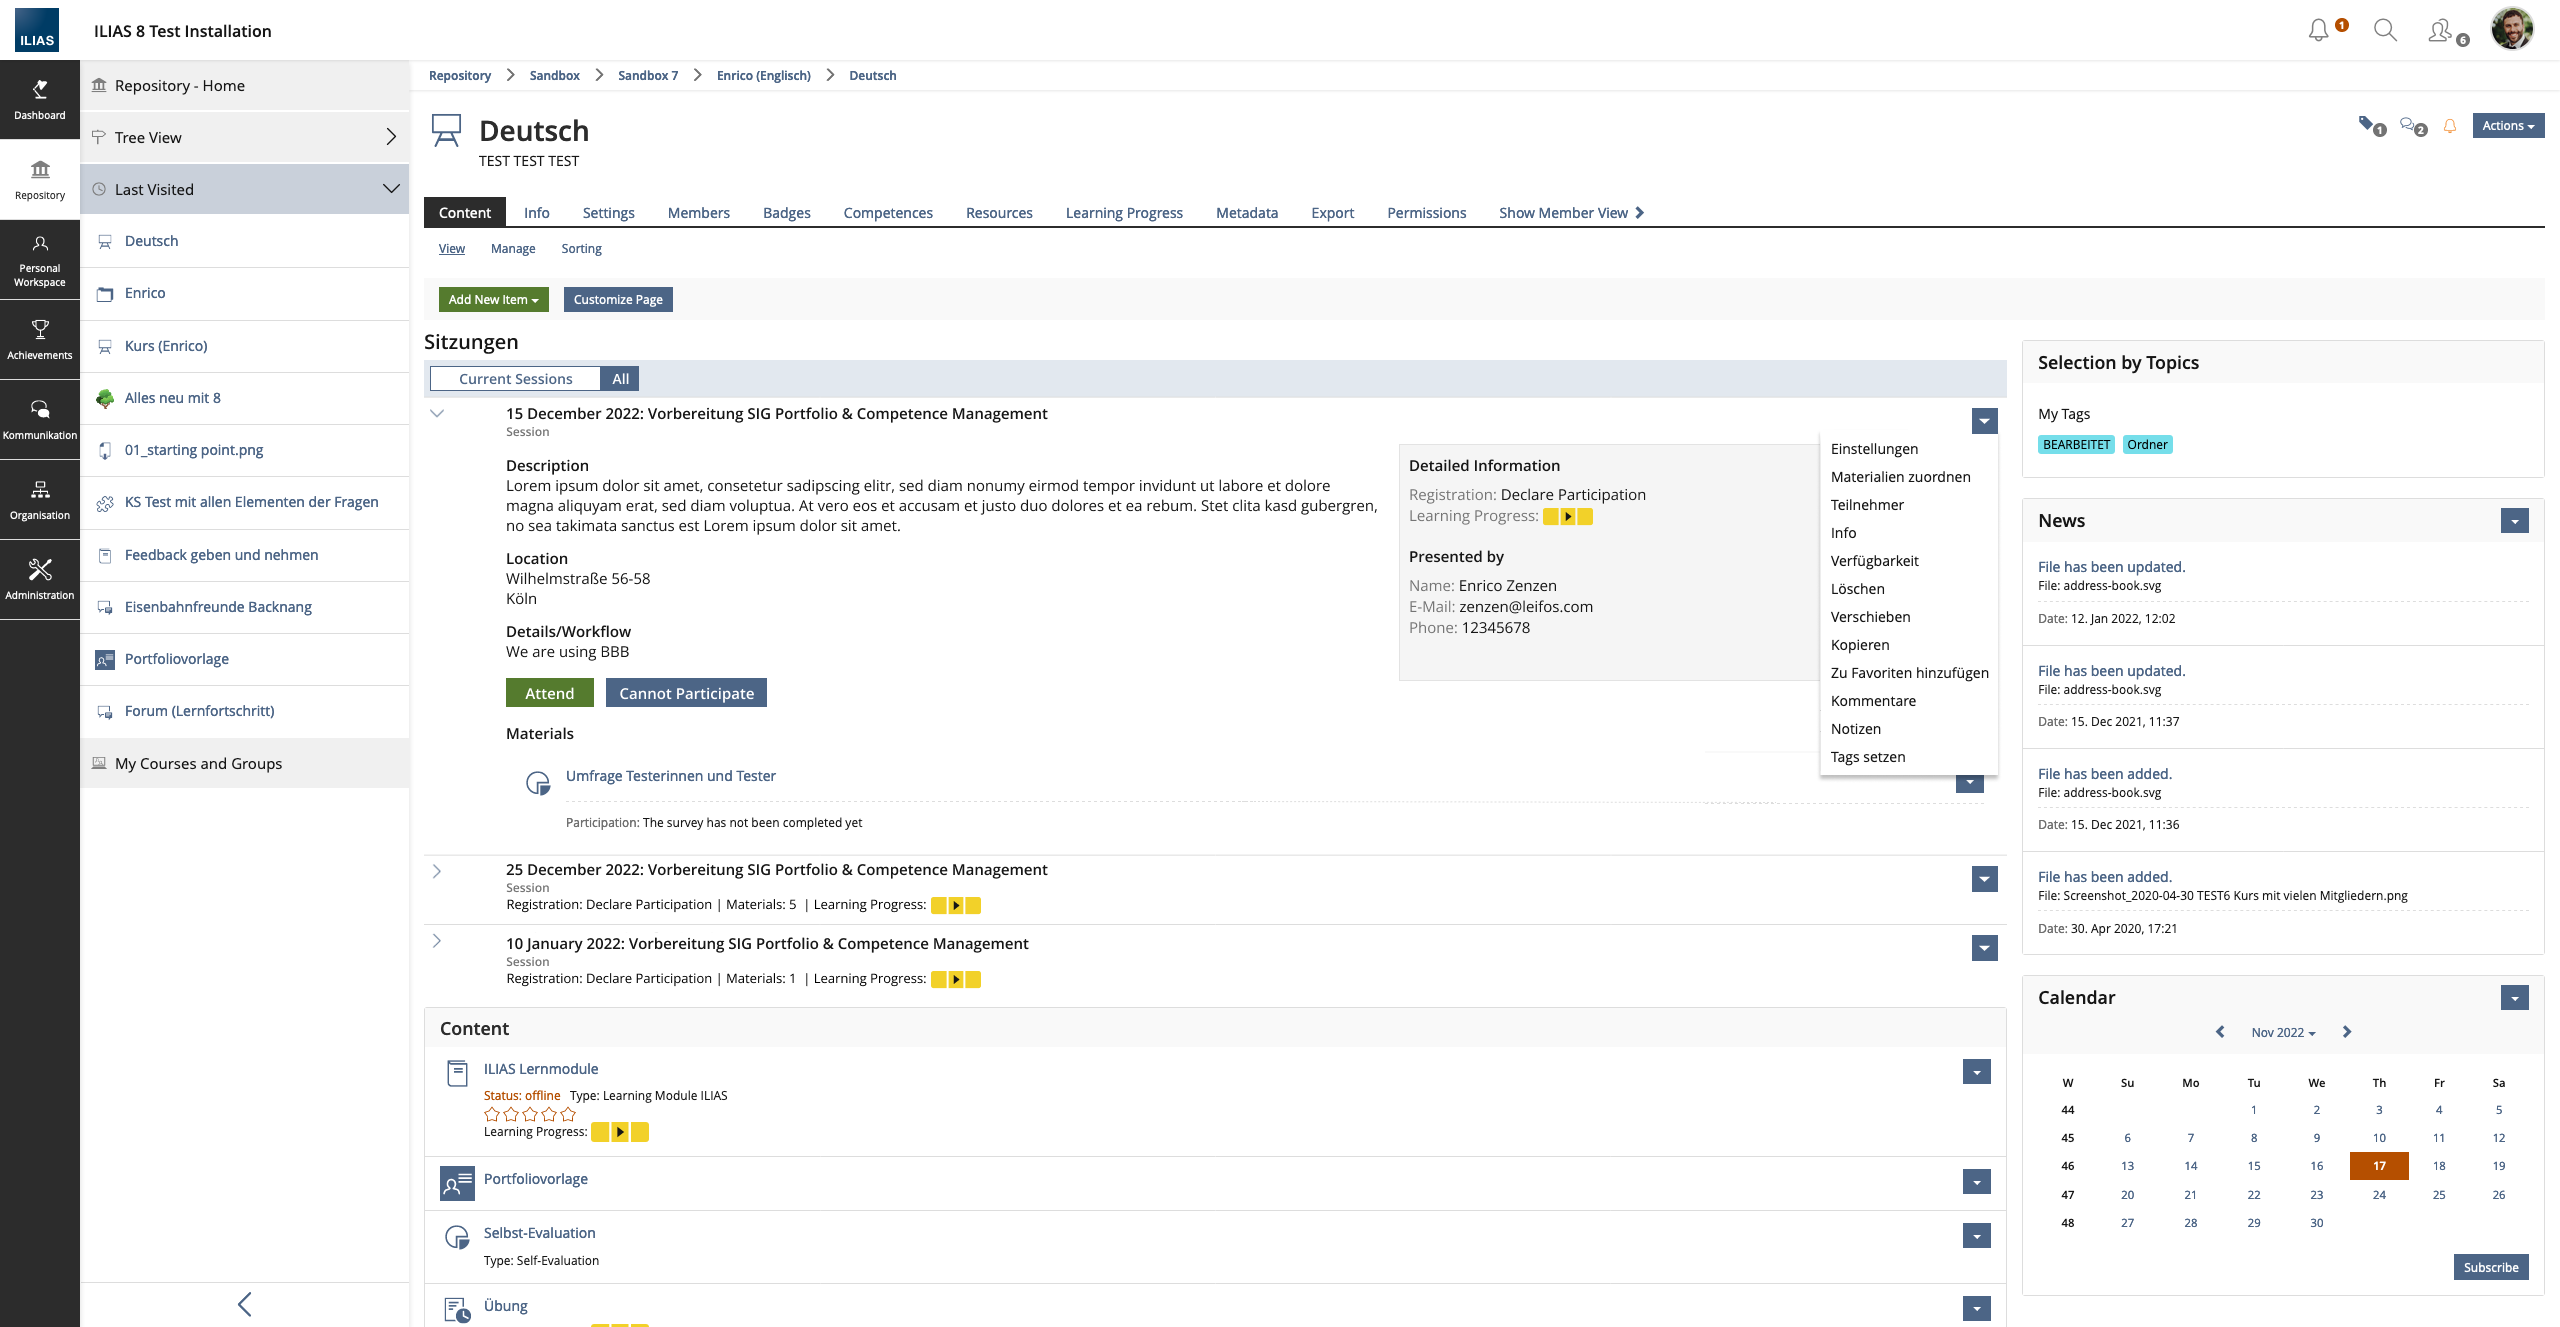The image size is (2560, 1327).
Task: Select day 24 in the calendar
Action: coord(2379,1195)
